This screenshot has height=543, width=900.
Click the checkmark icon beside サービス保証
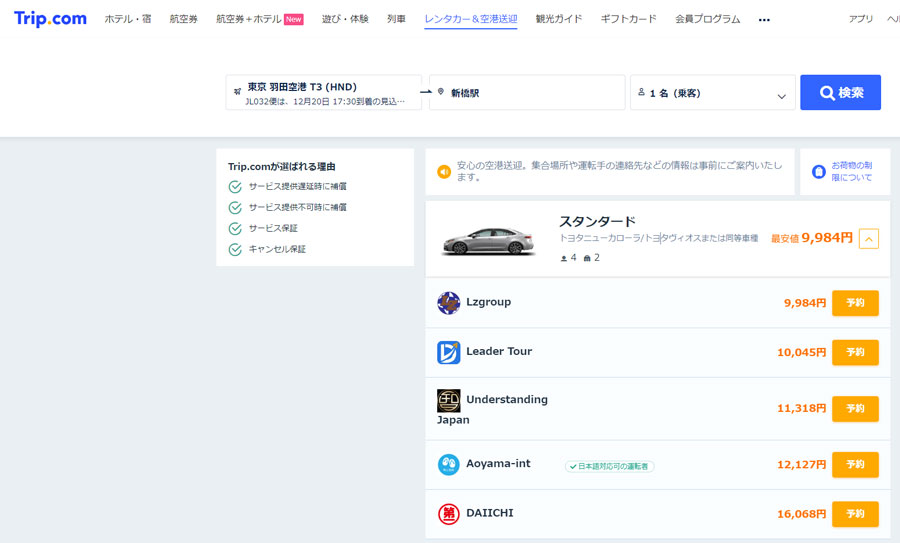click(x=235, y=228)
